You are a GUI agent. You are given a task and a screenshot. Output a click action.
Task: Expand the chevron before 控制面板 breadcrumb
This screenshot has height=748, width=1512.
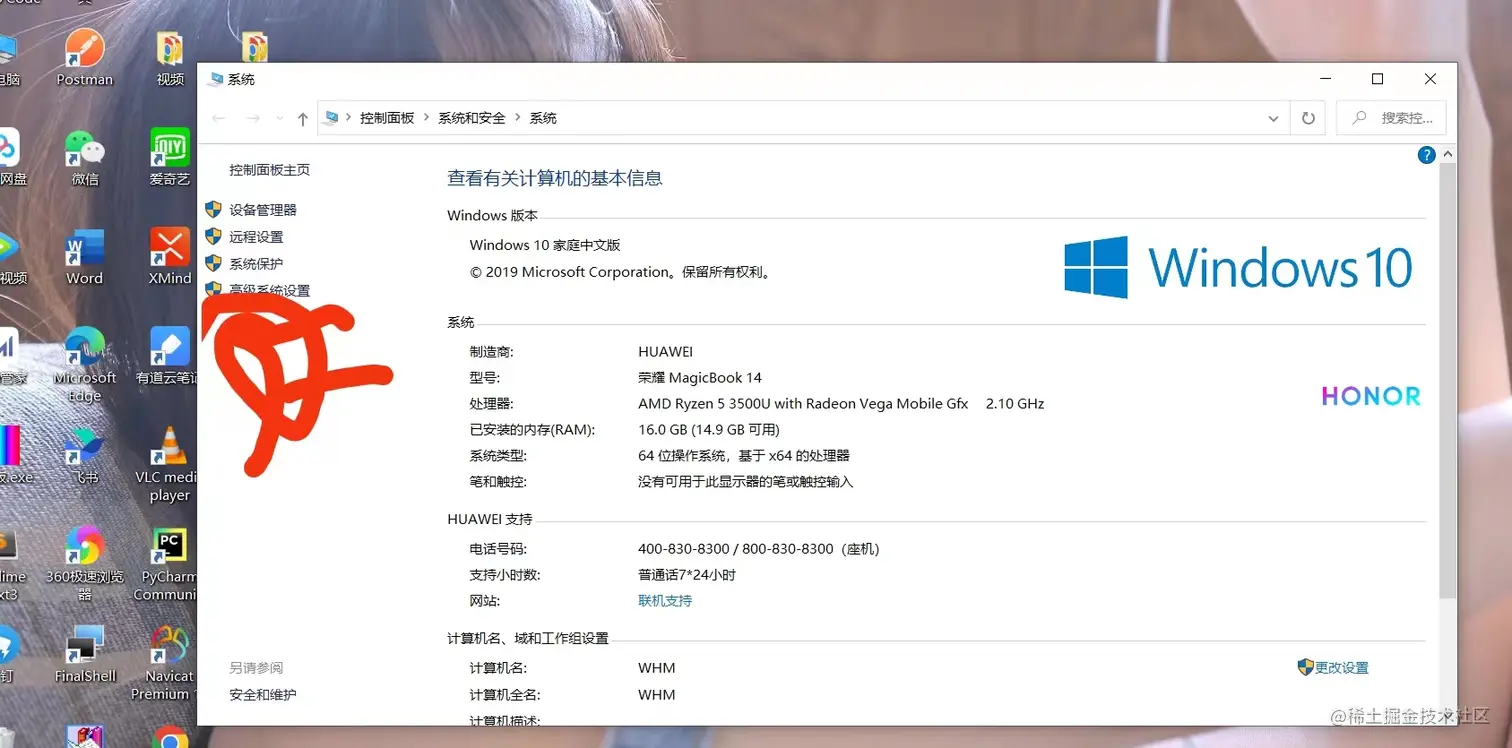point(349,118)
